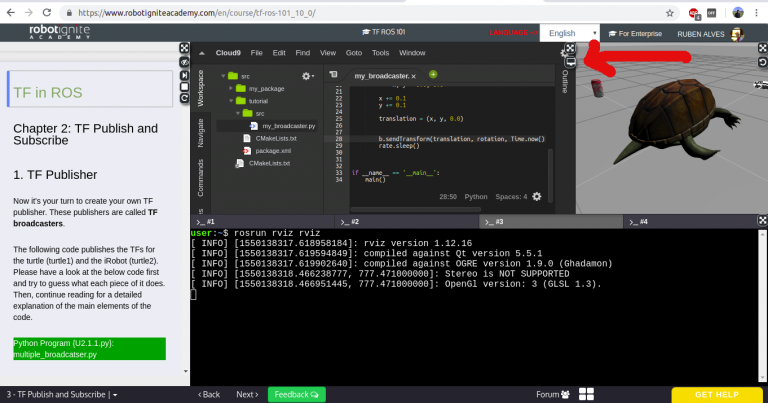Open the English language dropdown

[570, 33]
